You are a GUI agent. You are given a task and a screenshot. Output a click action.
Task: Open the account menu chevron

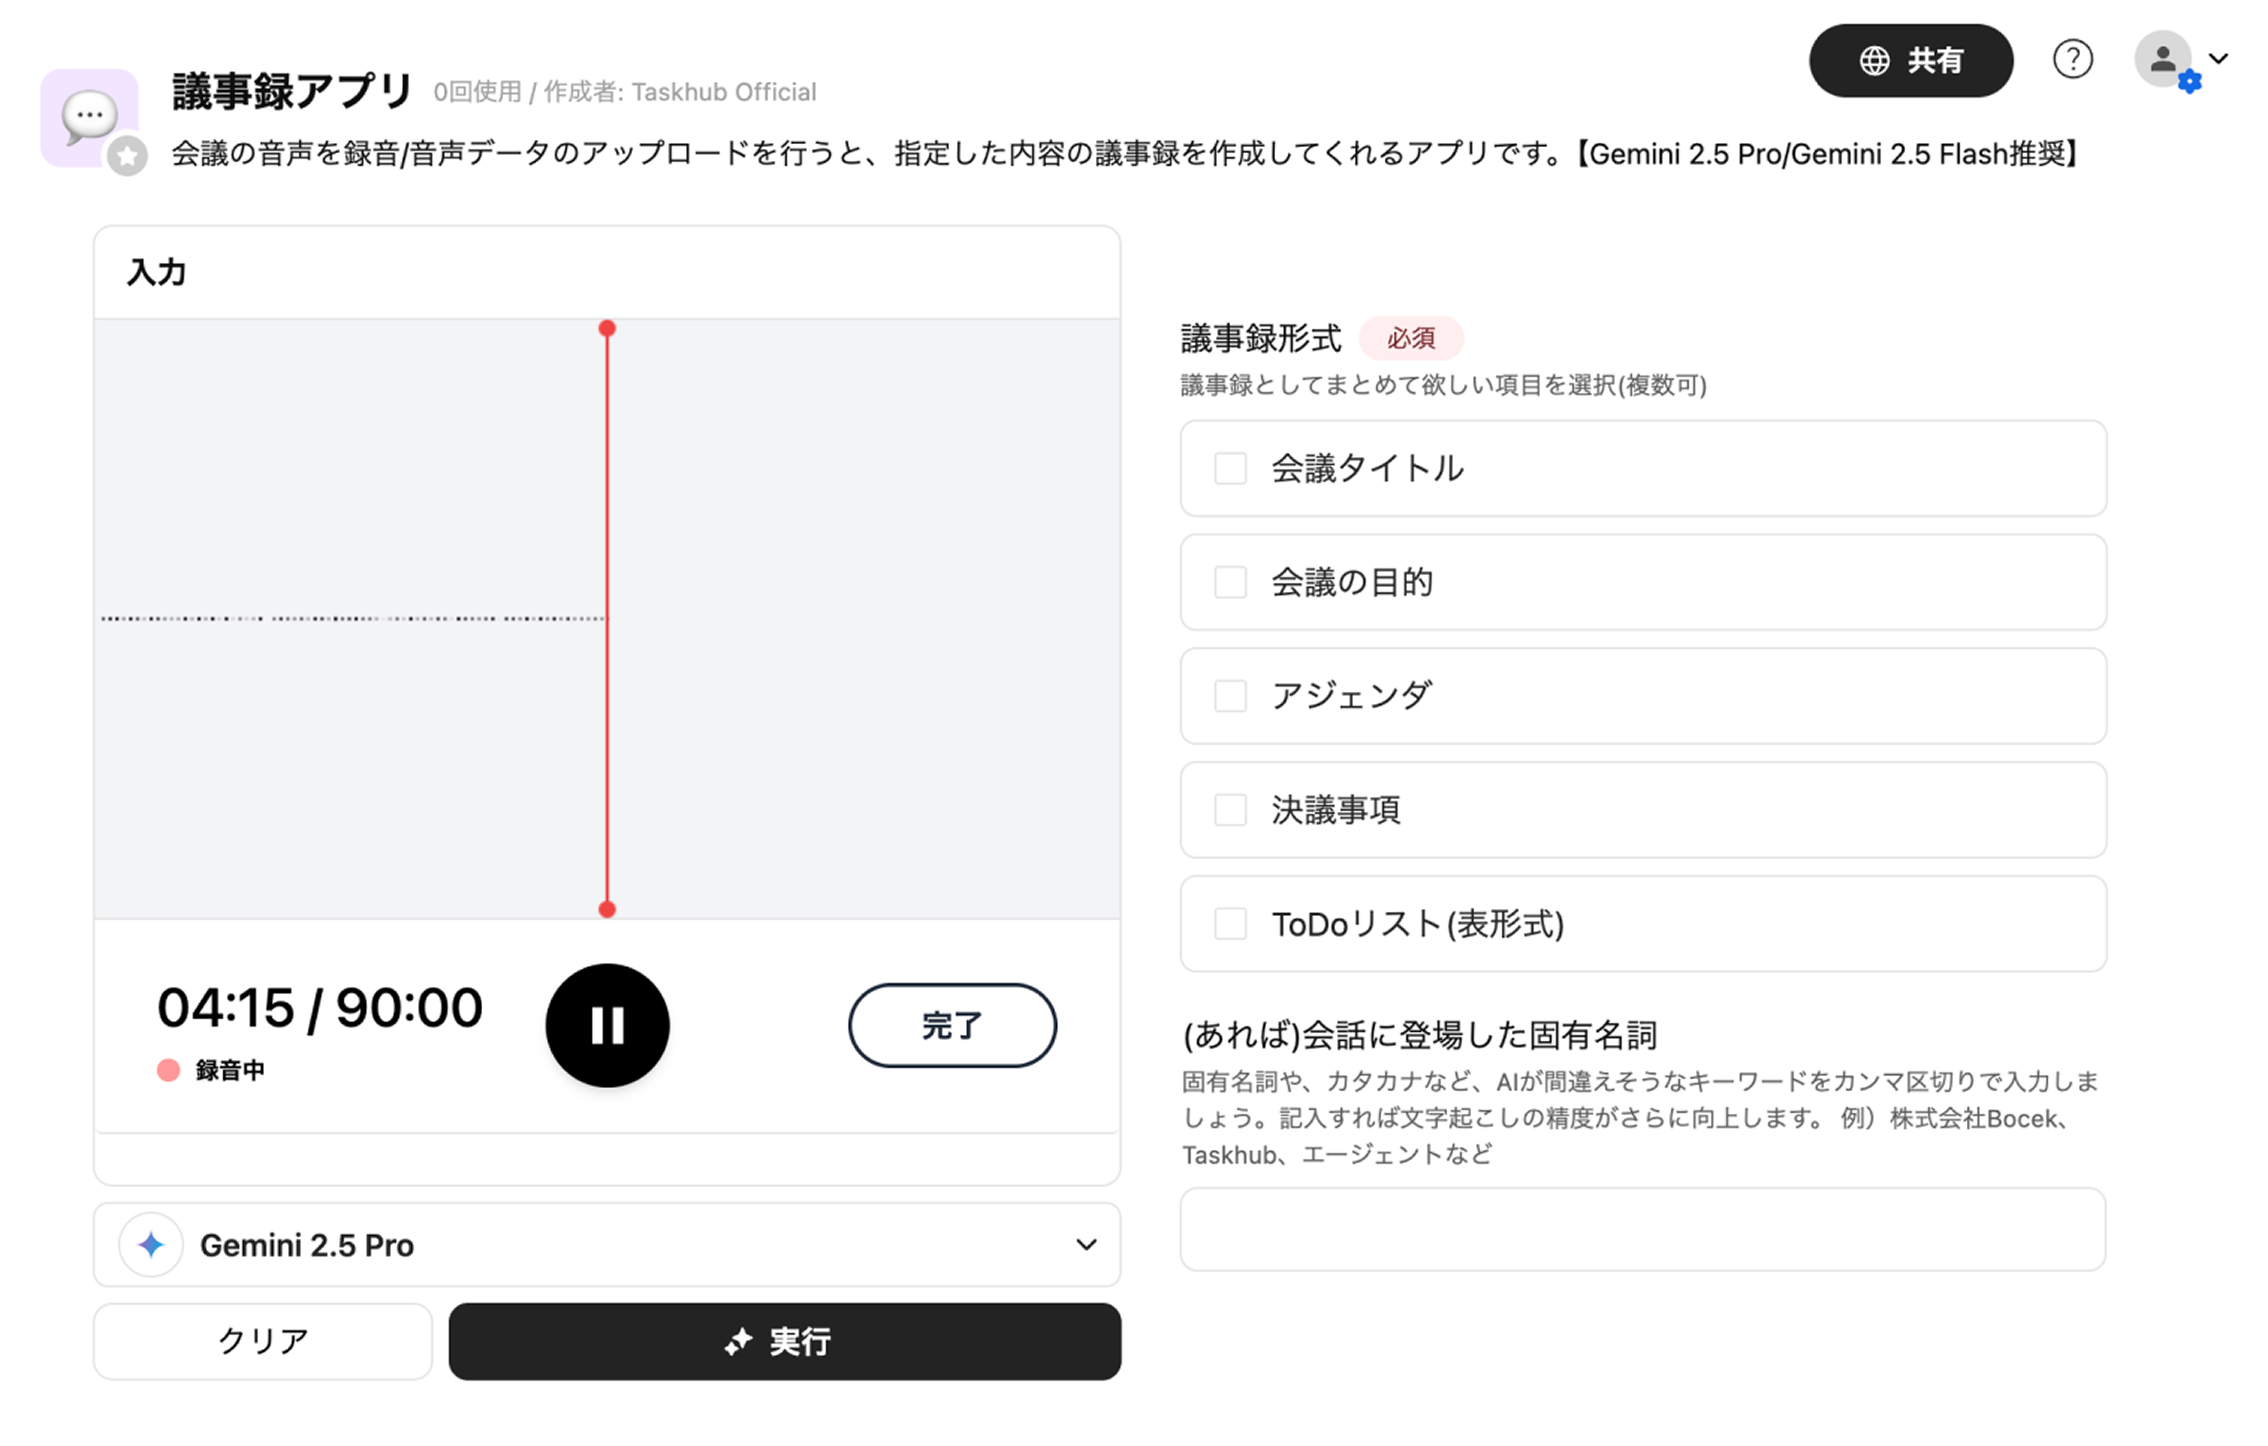click(x=2219, y=59)
